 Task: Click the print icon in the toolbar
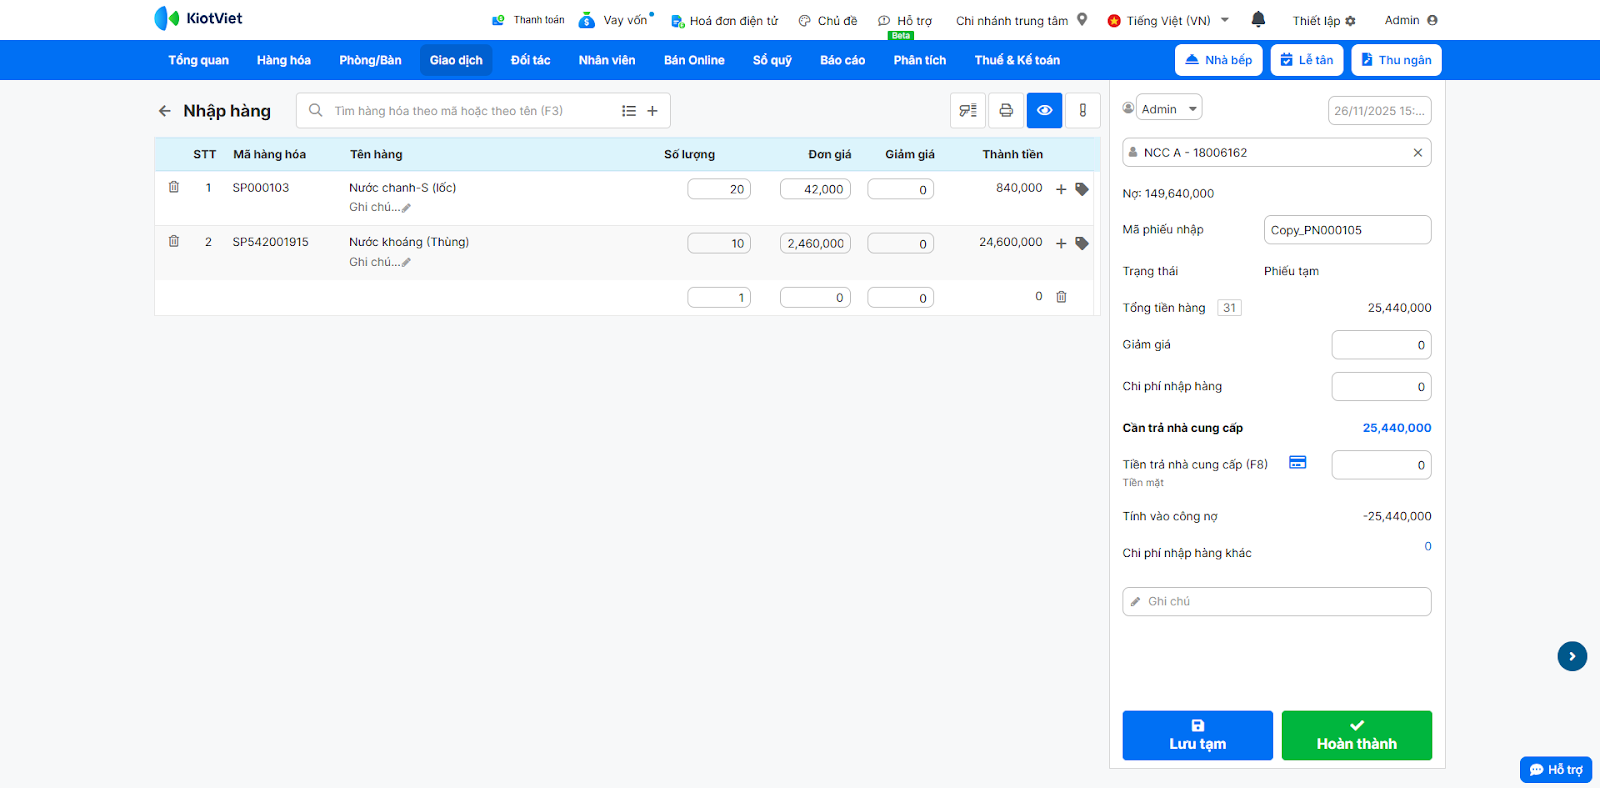tap(1006, 111)
